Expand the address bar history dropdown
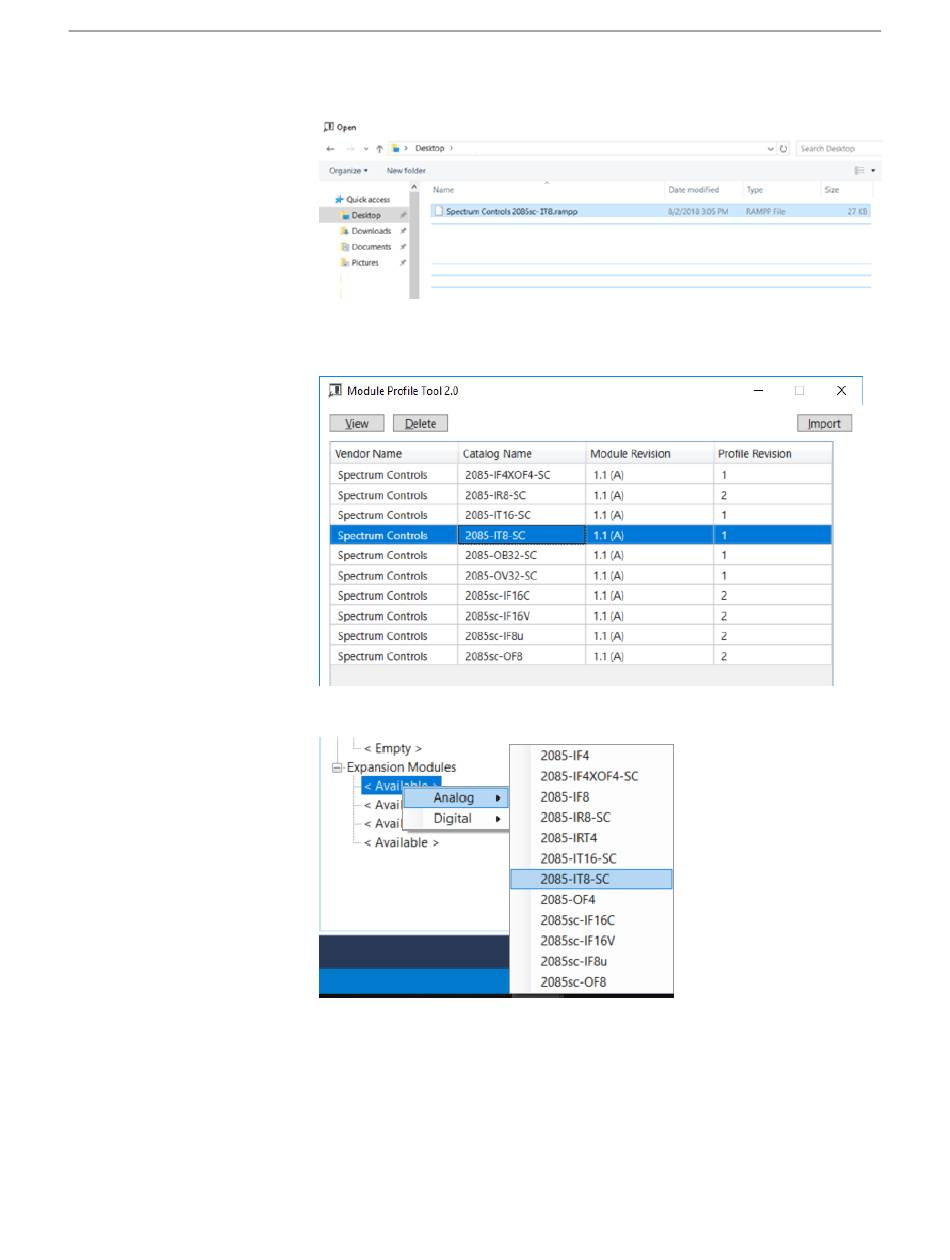The height and width of the screenshot is (1260, 950). (x=770, y=149)
